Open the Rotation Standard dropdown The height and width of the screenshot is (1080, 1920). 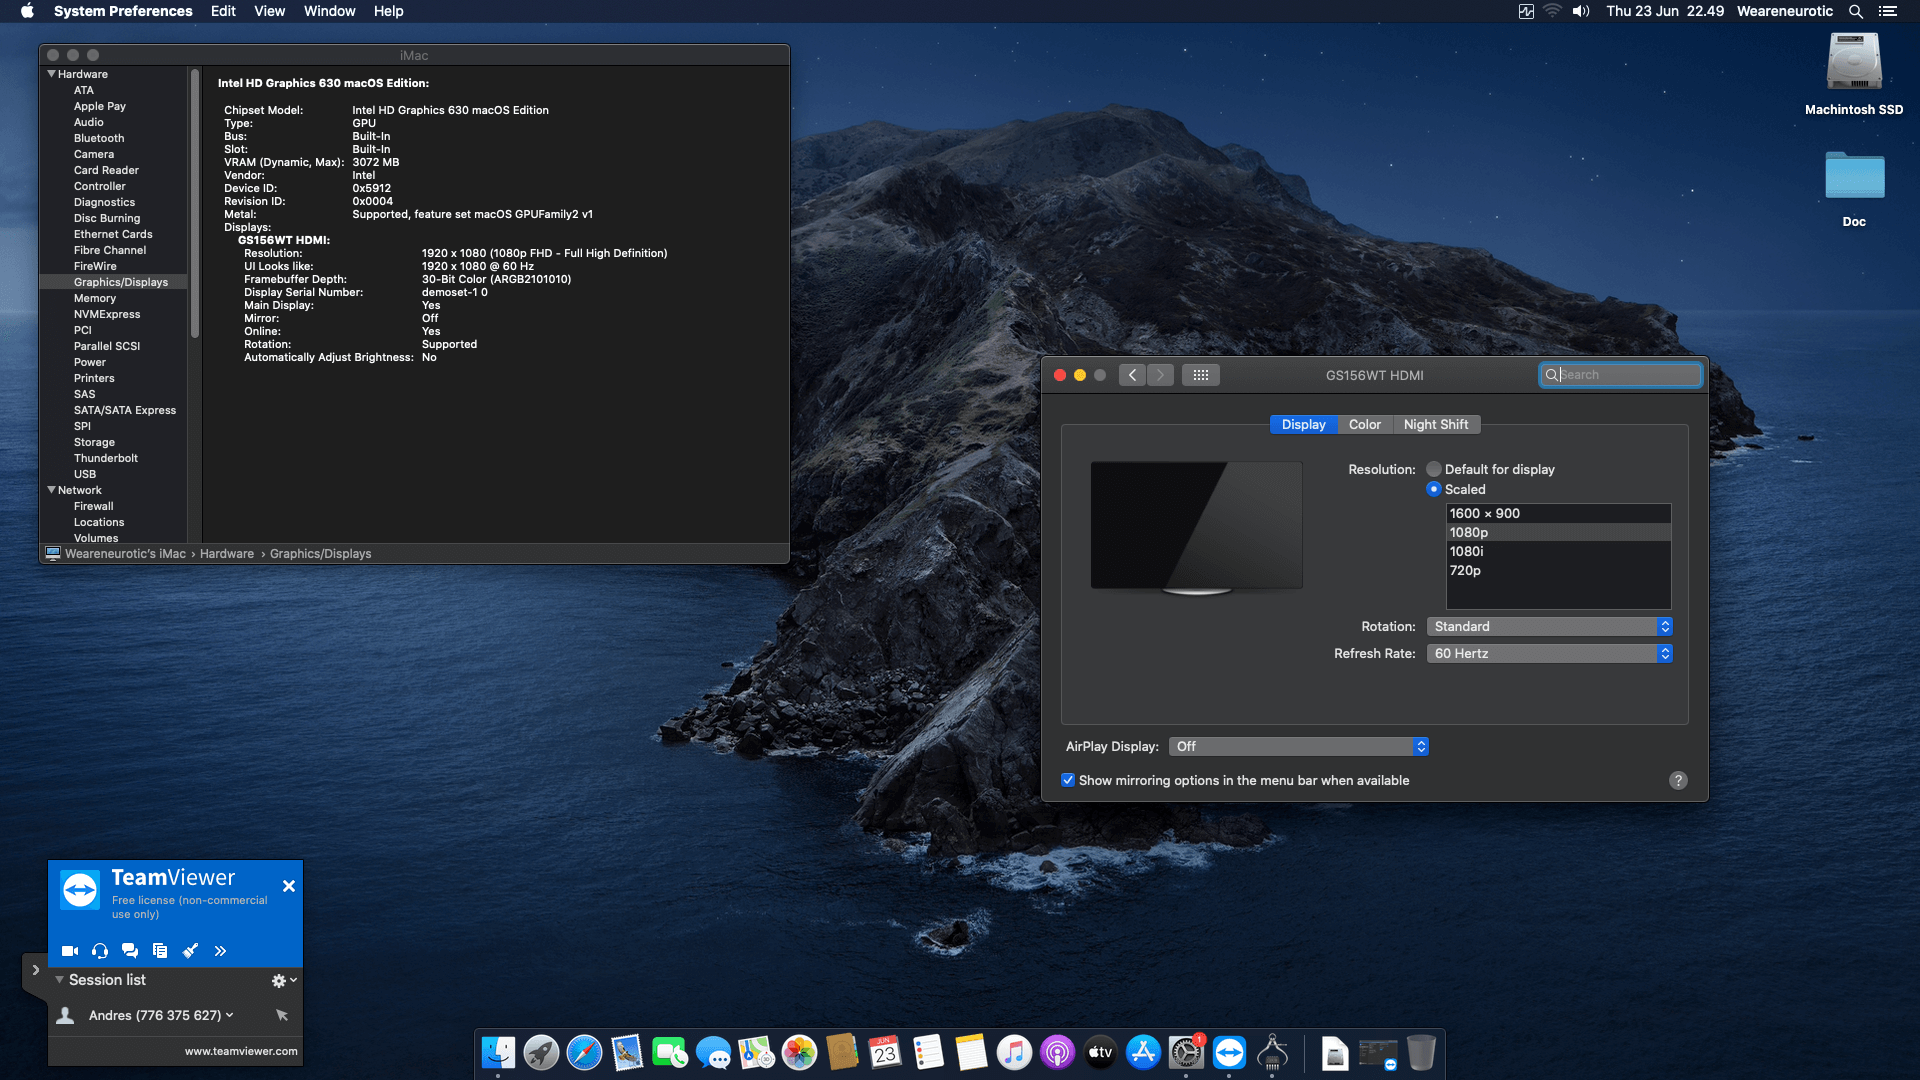click(1549, 626)
